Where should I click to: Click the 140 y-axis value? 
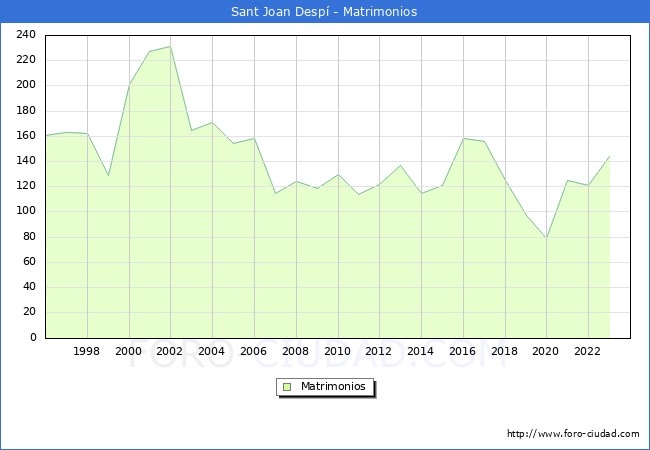pos(26,161)
